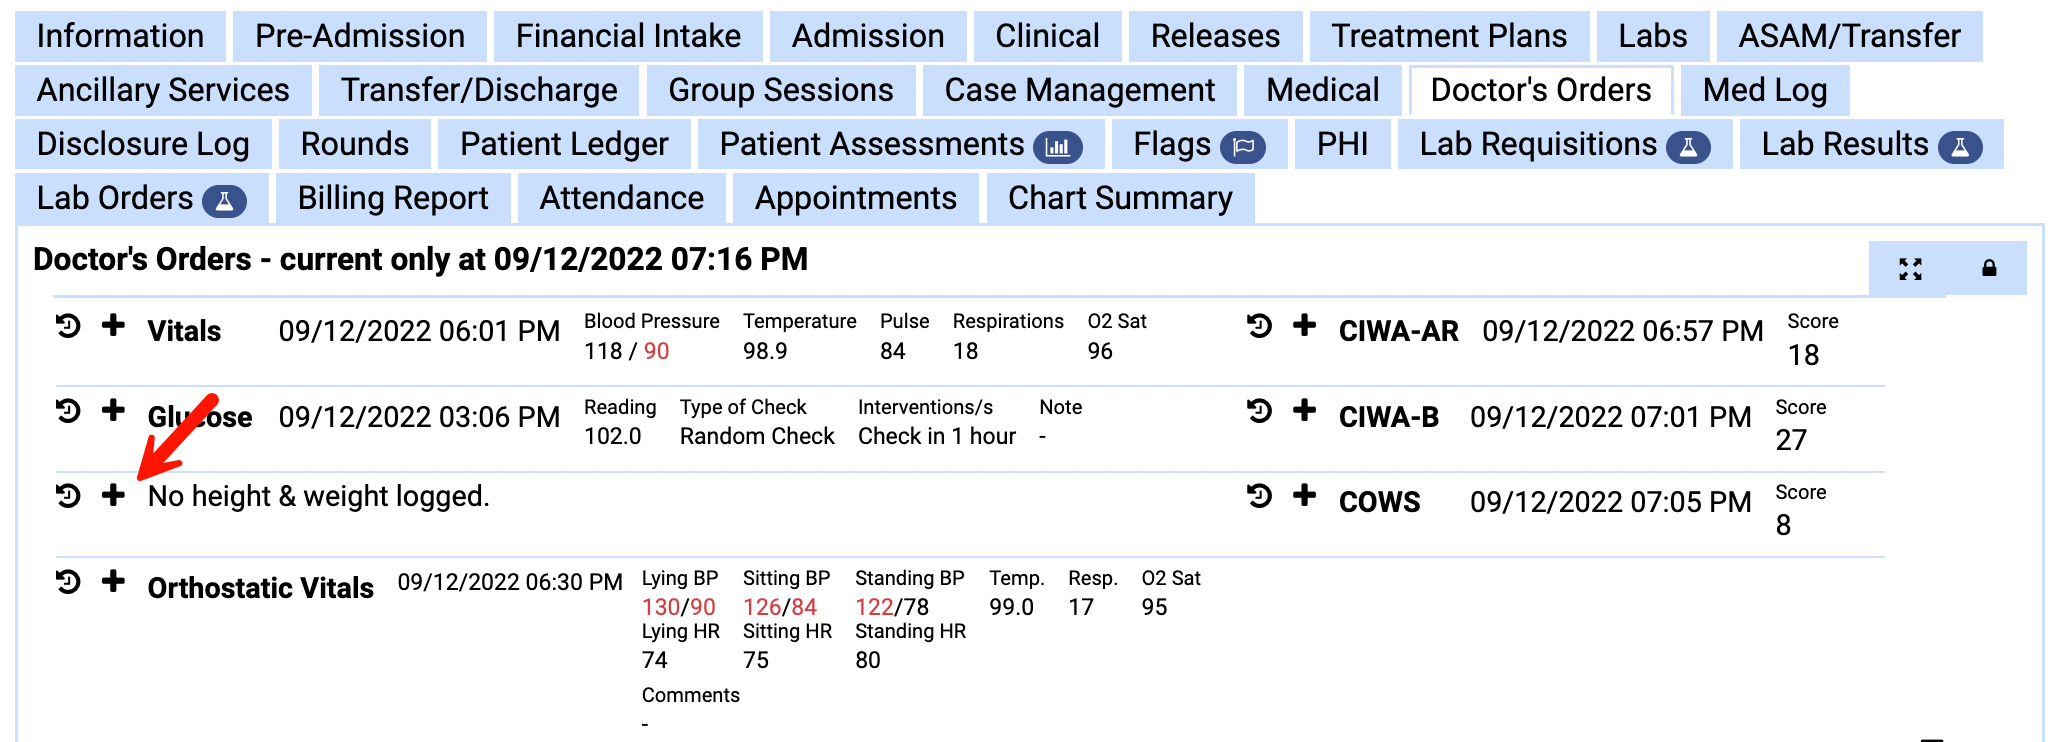Go to the Patient Assessments tab
The image size is (2064, 742).
point(899,144)
